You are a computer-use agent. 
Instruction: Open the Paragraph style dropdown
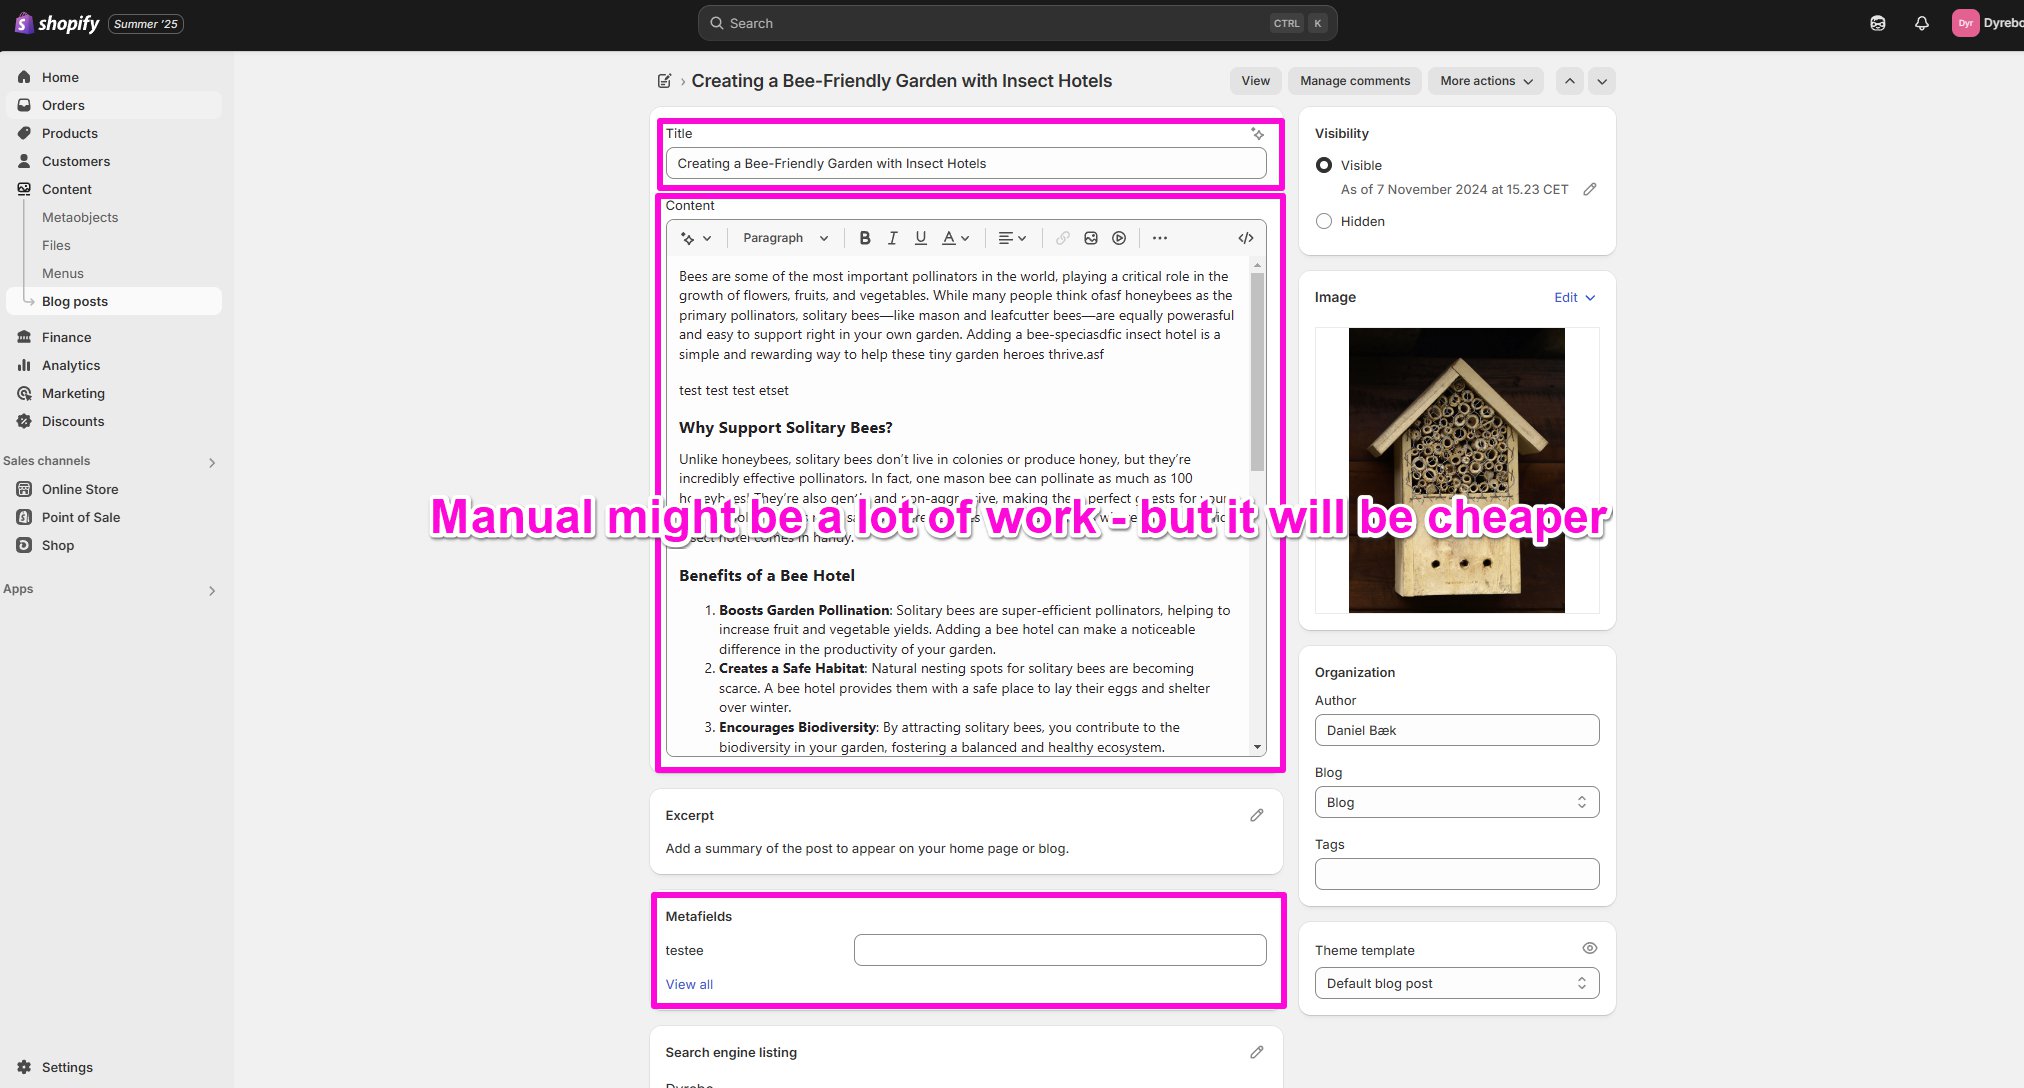(785, 238)
